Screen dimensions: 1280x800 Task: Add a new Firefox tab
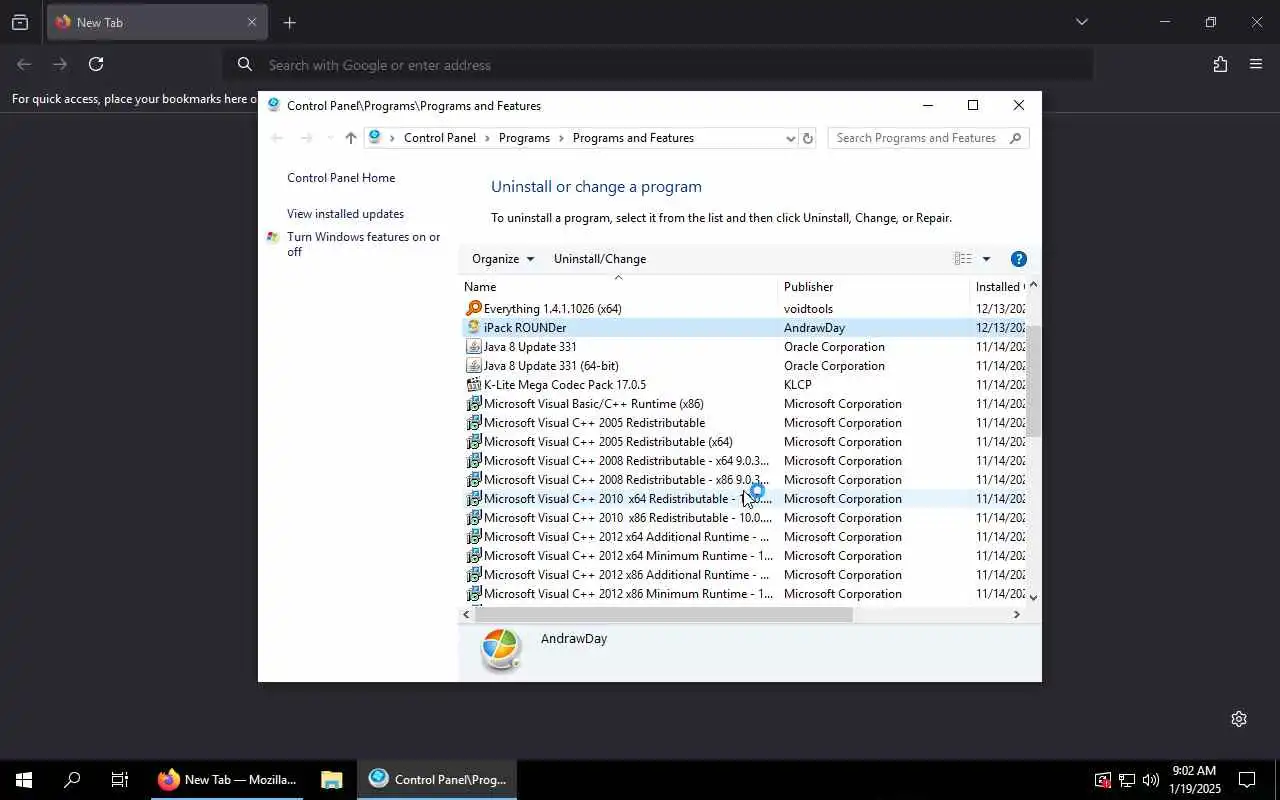(289, 22)
